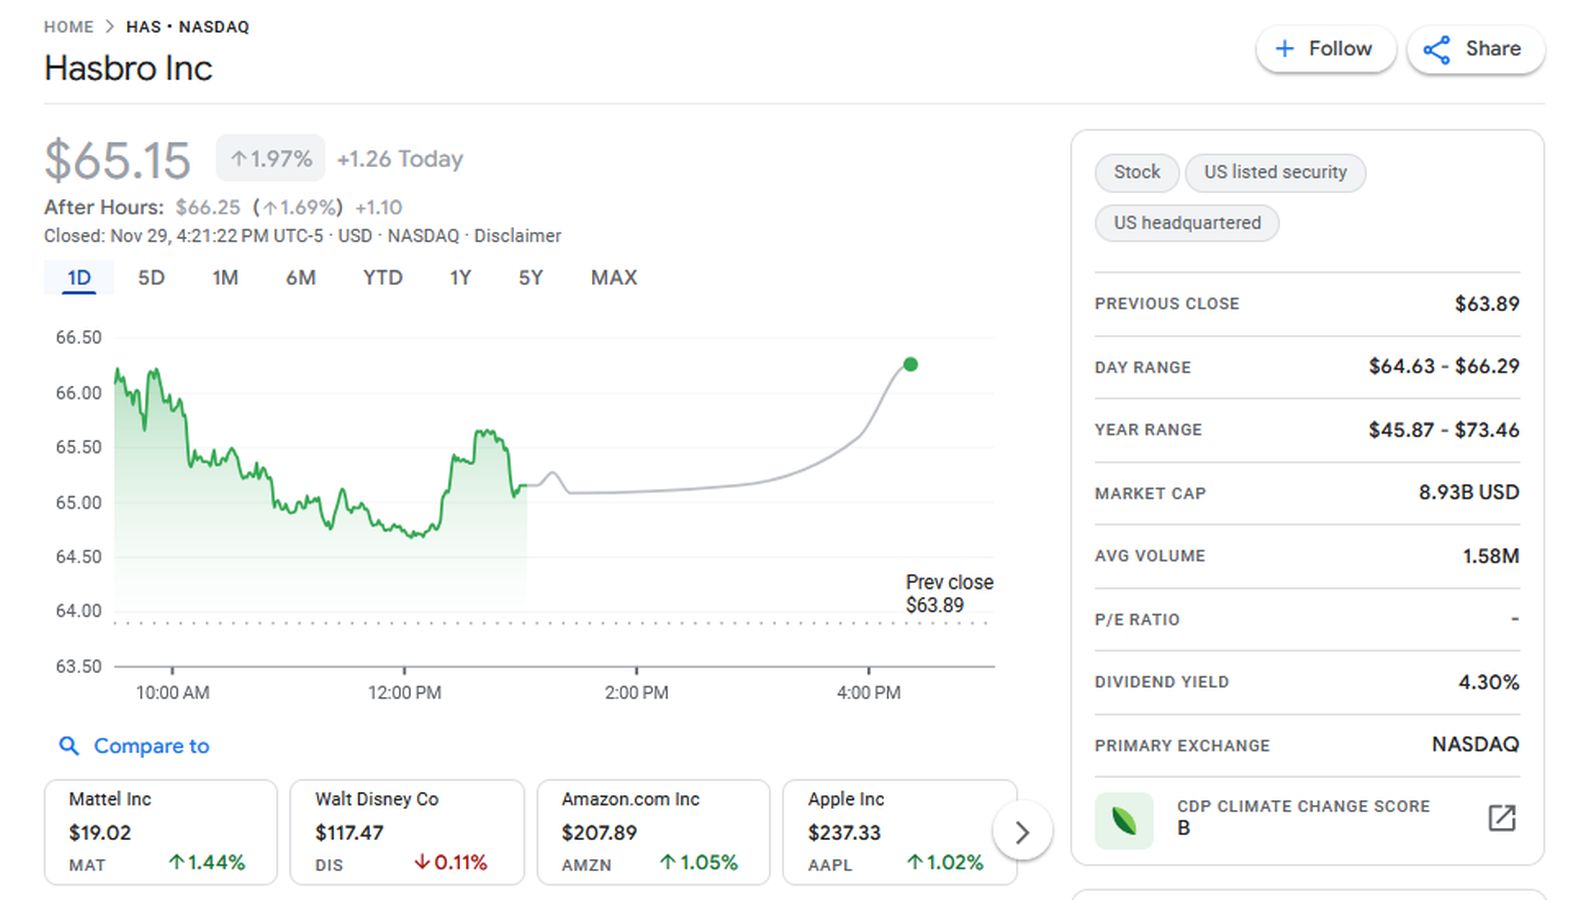Click the DIS down 0.11% change

pos(450,863)
